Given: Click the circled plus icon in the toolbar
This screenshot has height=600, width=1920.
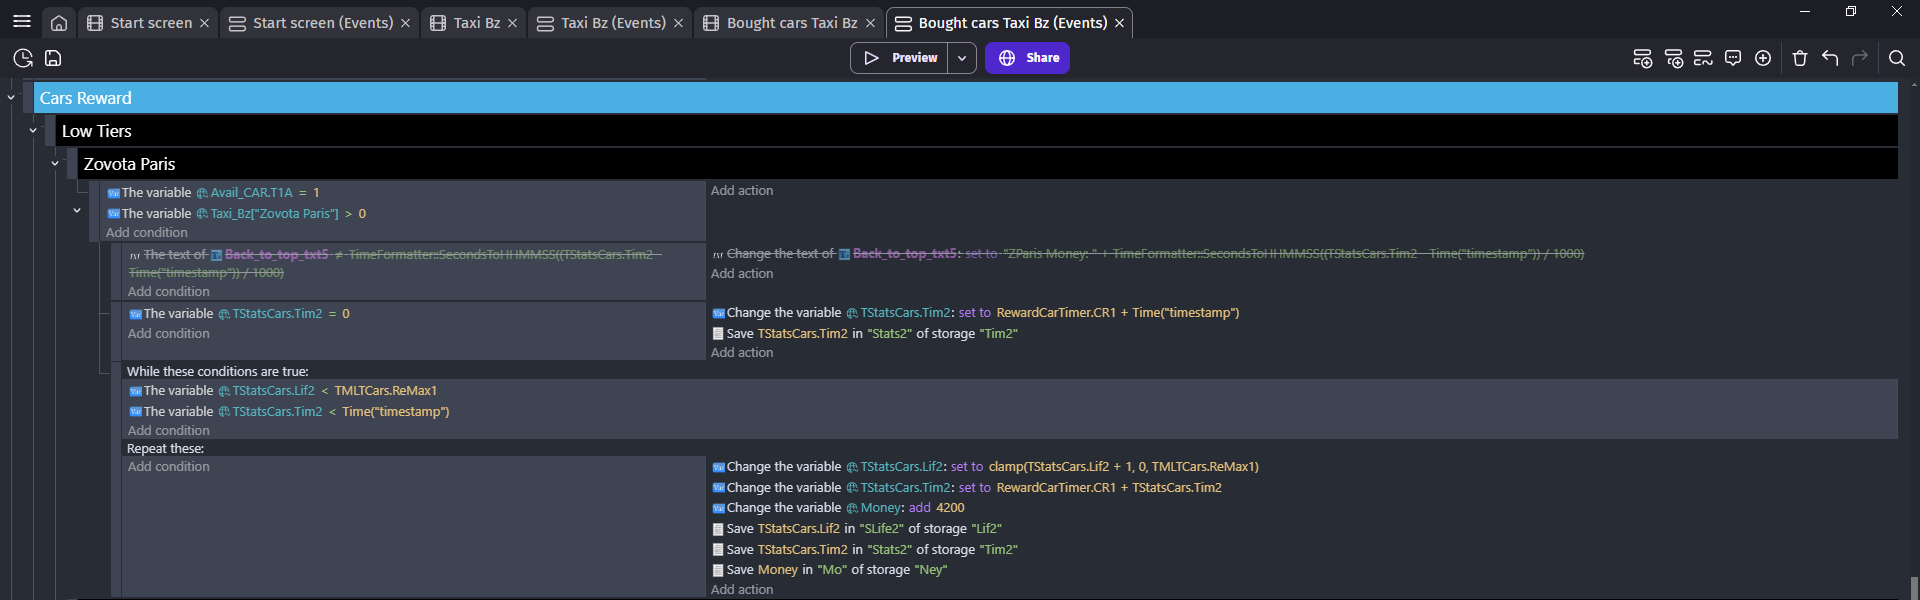Looking at the screenshot, I should coord(1763,58).
